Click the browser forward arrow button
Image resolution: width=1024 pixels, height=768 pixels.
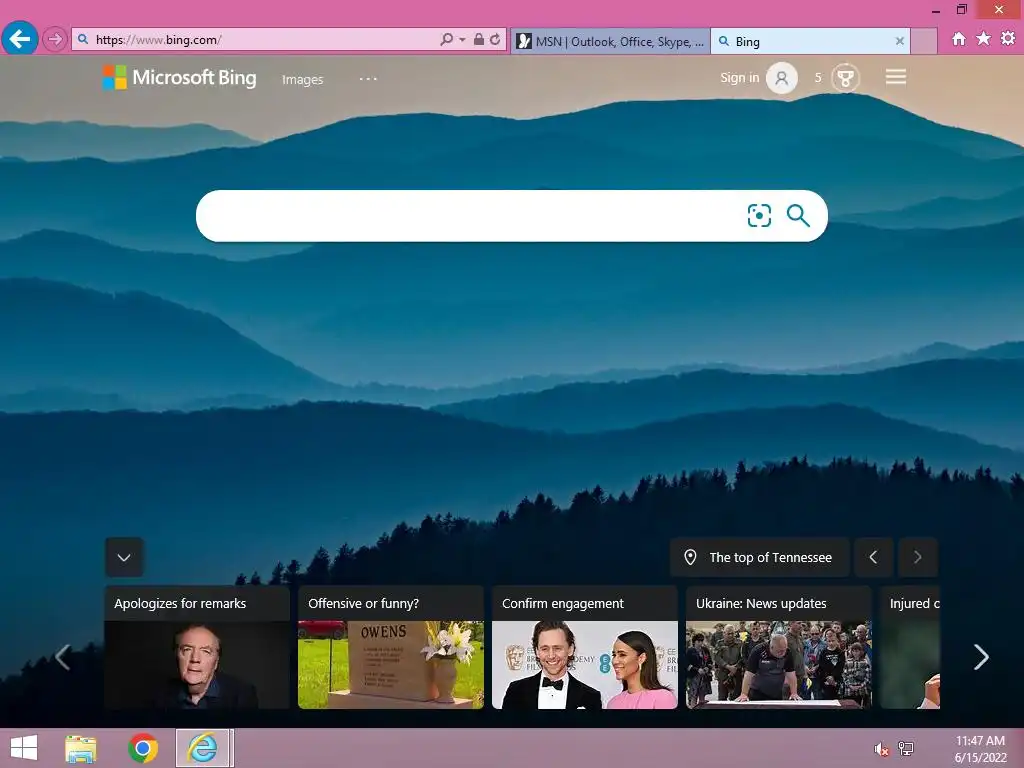[55, 40]
